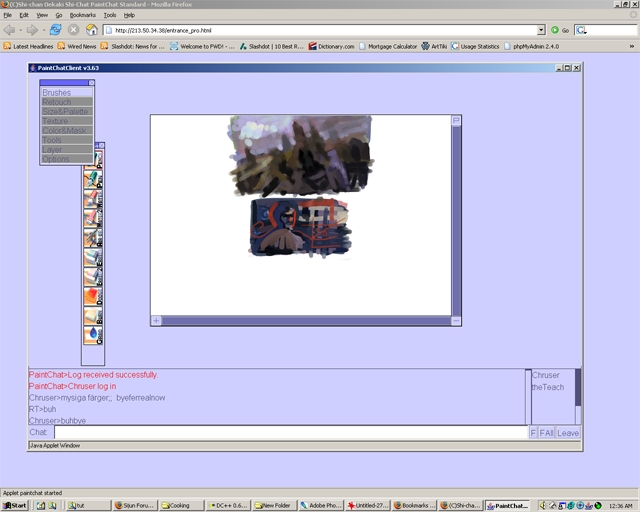Open Firefox Bookmarks menu
The width and height of the screenshot is (640, 512).
tap(82, 15)
